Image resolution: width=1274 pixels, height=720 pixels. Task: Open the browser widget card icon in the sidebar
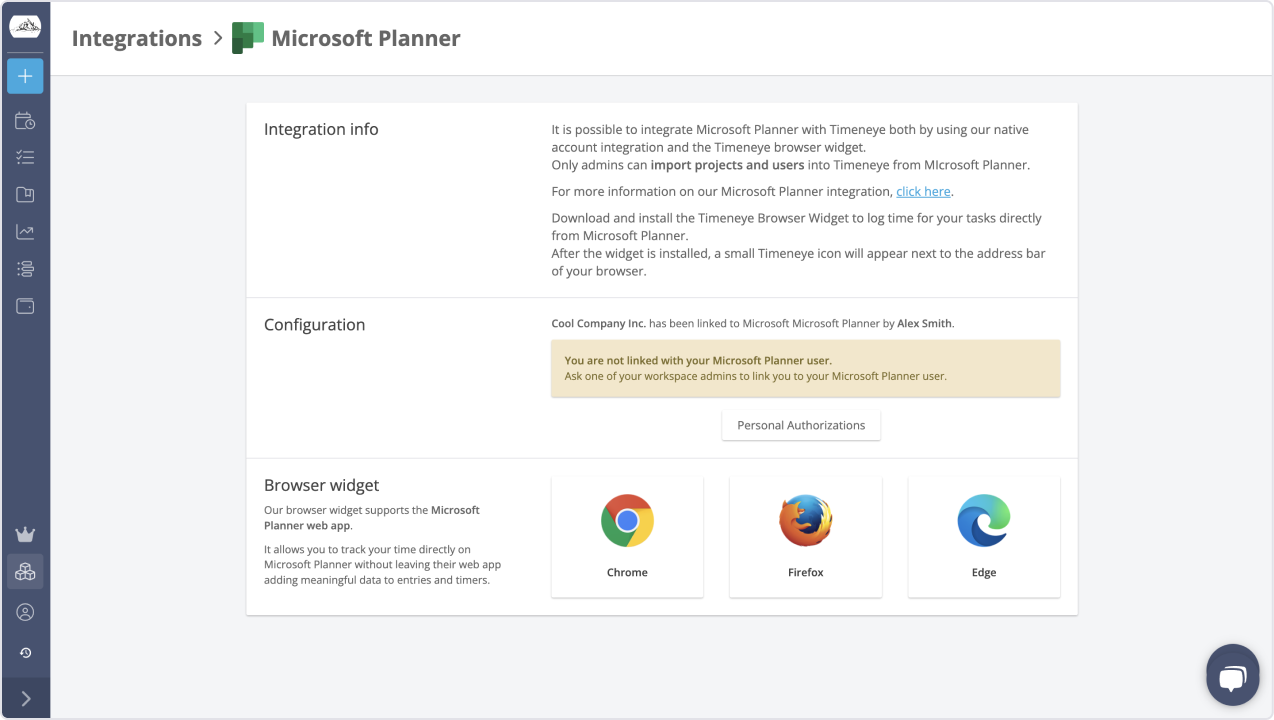[x=24, y=306]
